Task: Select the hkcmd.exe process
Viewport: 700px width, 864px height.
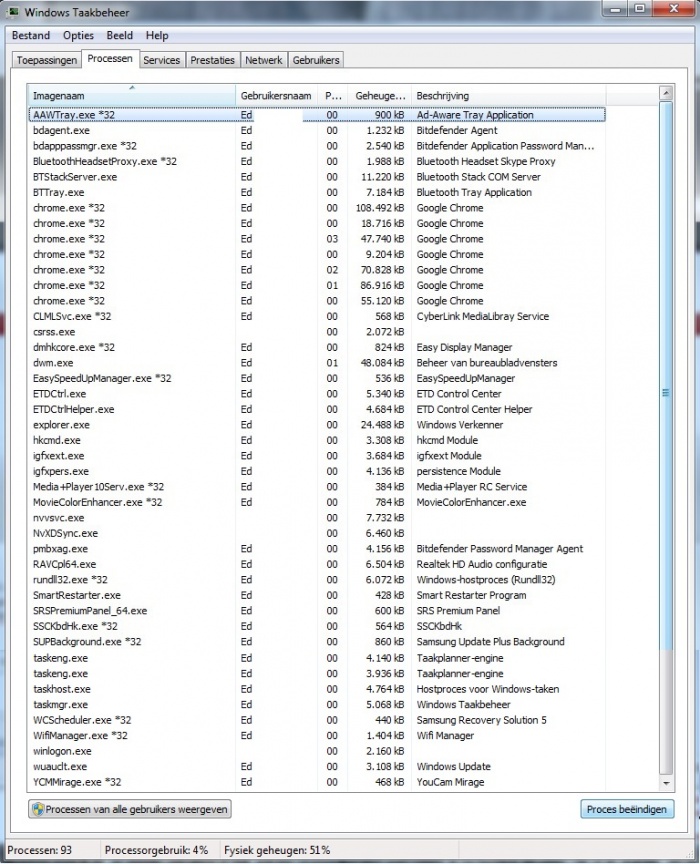Action: coord(316,440)
